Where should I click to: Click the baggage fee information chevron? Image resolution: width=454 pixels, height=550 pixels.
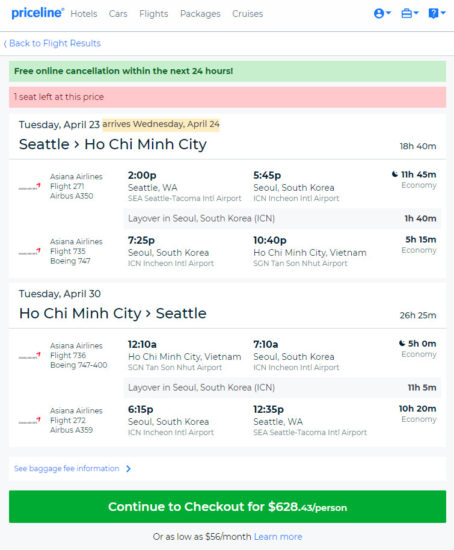point(128,469)
